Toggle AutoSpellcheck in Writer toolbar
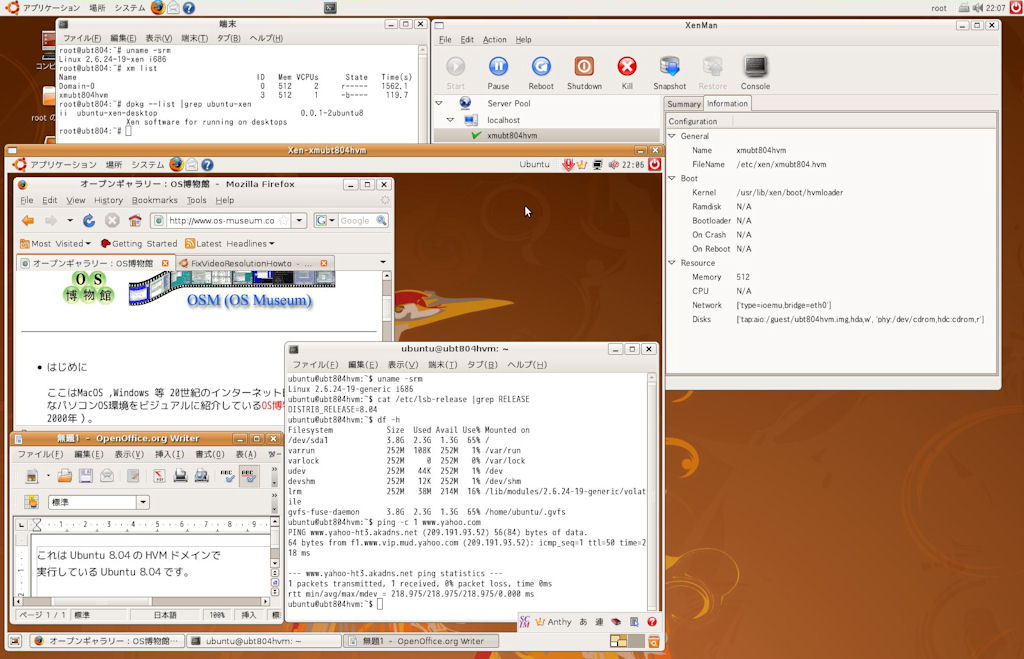 (248, 476)
